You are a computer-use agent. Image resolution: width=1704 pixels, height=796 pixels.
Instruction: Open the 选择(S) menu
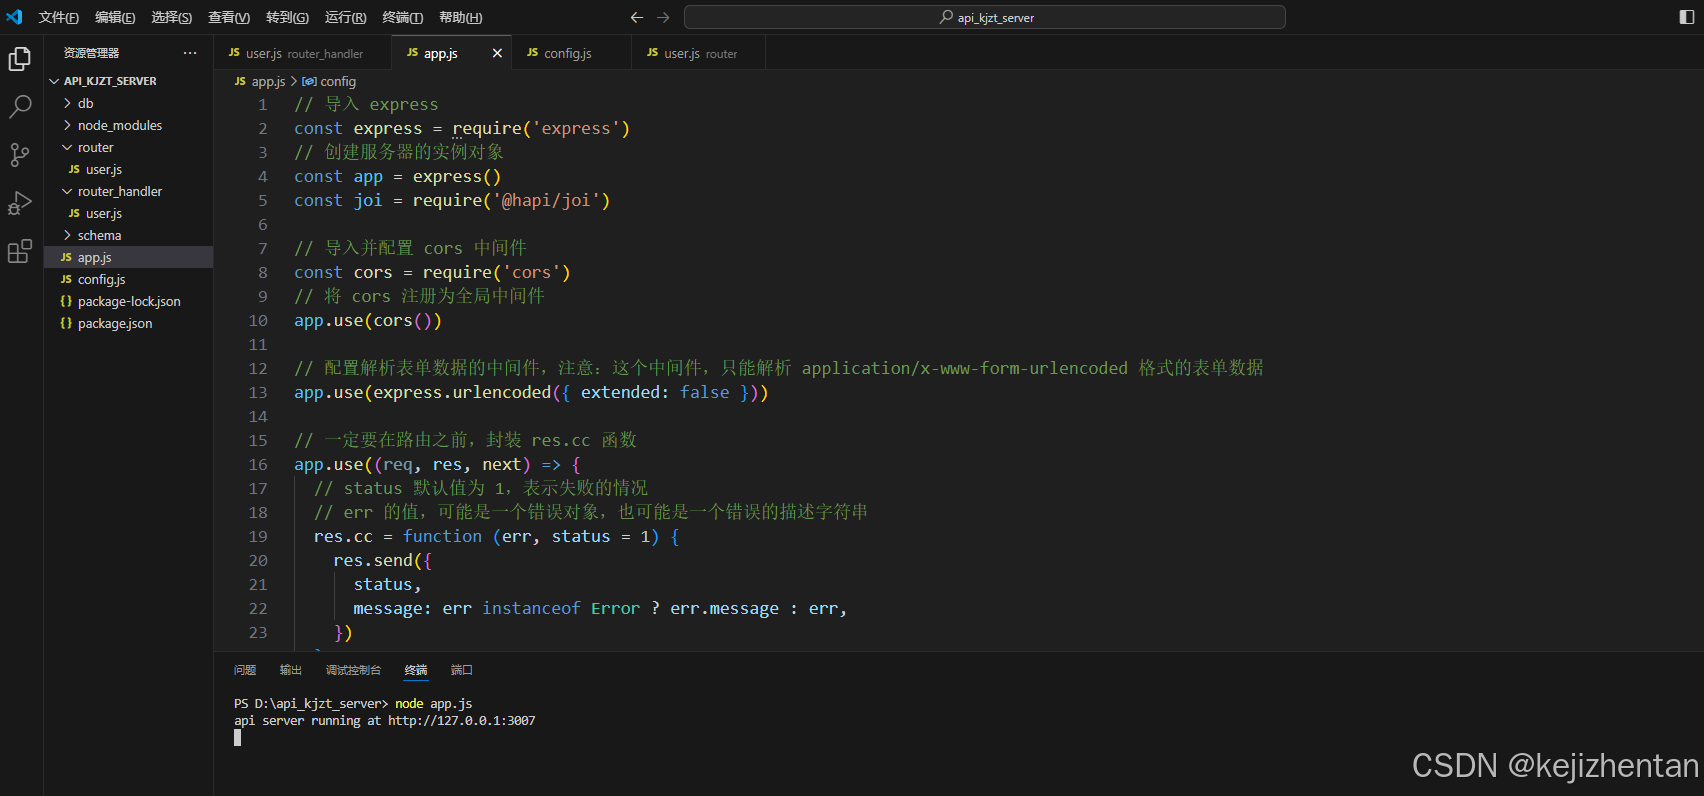172,17
